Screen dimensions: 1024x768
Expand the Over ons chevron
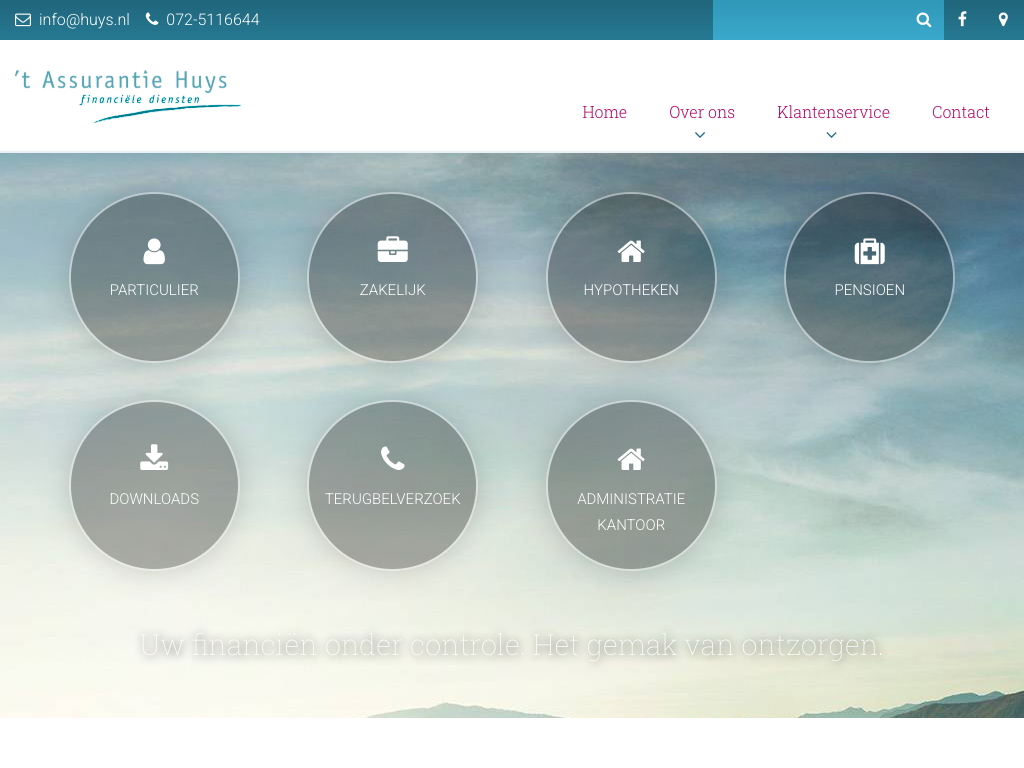(x=700, y=135)
